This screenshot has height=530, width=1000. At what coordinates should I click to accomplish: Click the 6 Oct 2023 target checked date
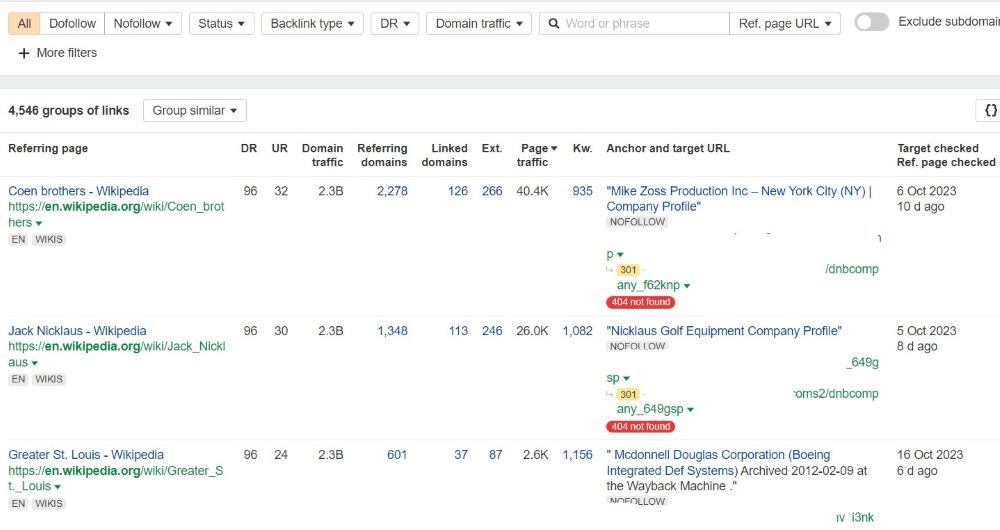(927, 191)
